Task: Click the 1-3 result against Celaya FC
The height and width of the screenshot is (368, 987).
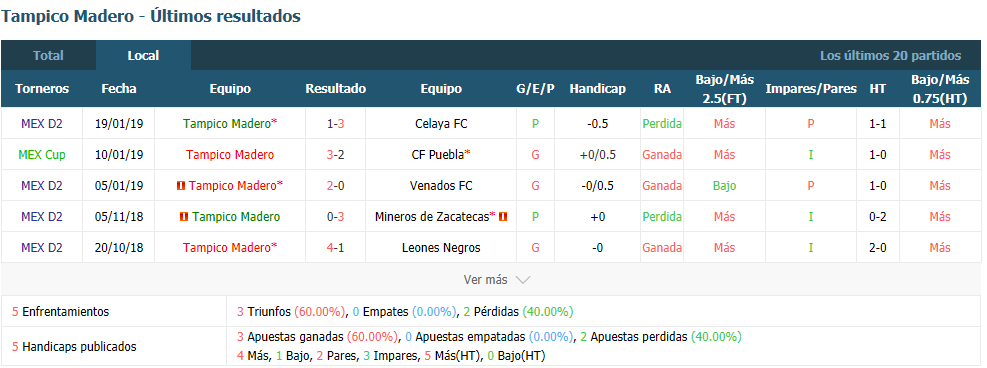Action: tap(336, 124)
